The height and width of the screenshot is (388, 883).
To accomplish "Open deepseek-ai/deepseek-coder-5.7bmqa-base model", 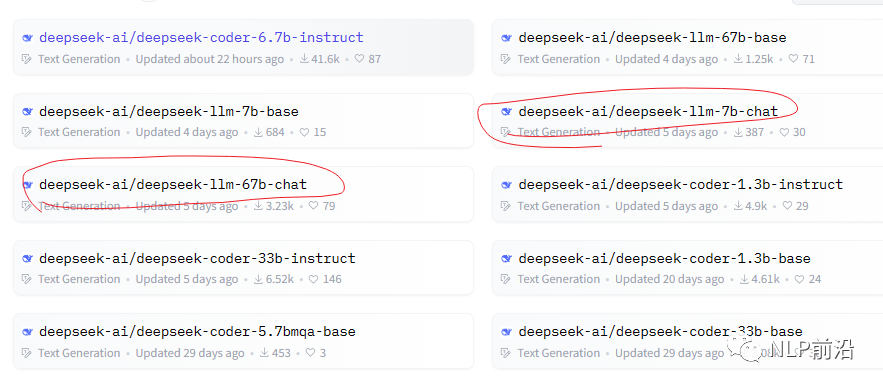I will 197,332.
